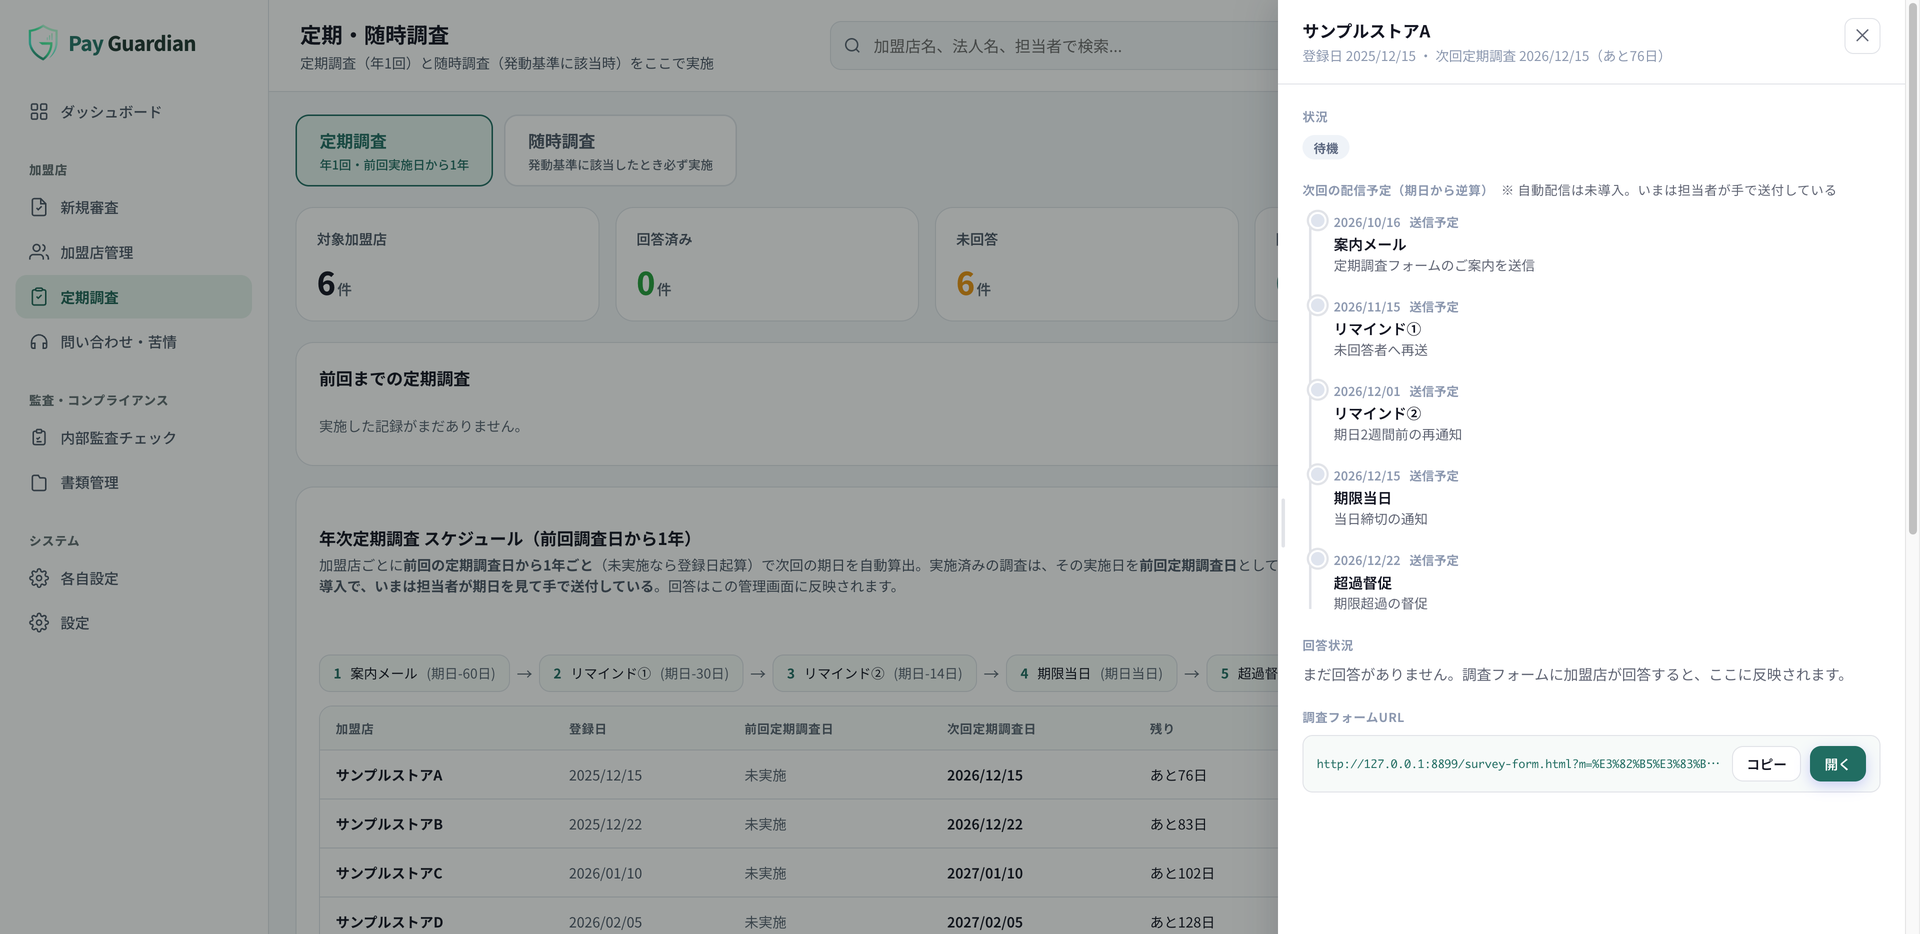Click the search magnifier icon
Viewport: 1920px width, 934px height.
coord(852,46)
